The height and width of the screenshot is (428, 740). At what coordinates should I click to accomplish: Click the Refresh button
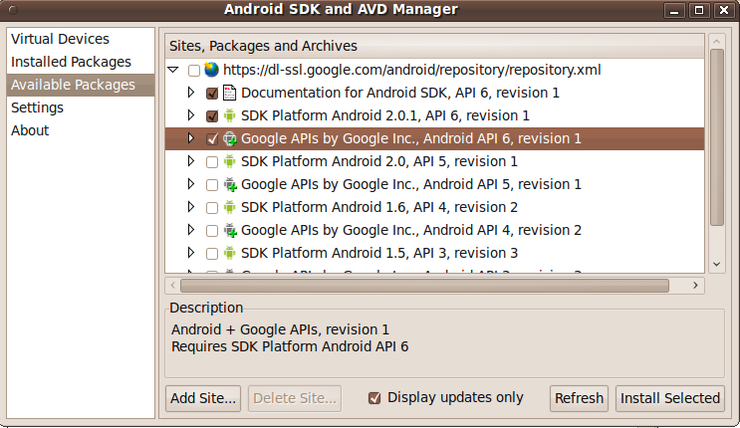[579, 398]
